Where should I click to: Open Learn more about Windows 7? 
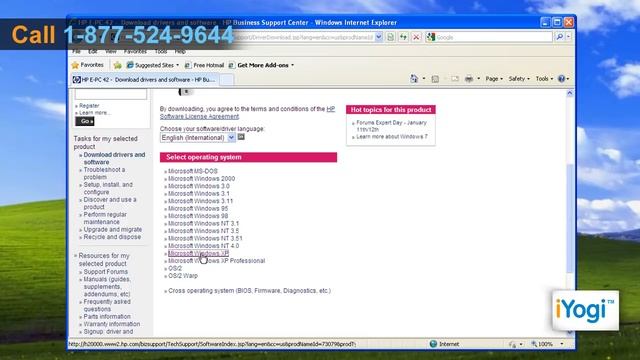pos(392,137)
